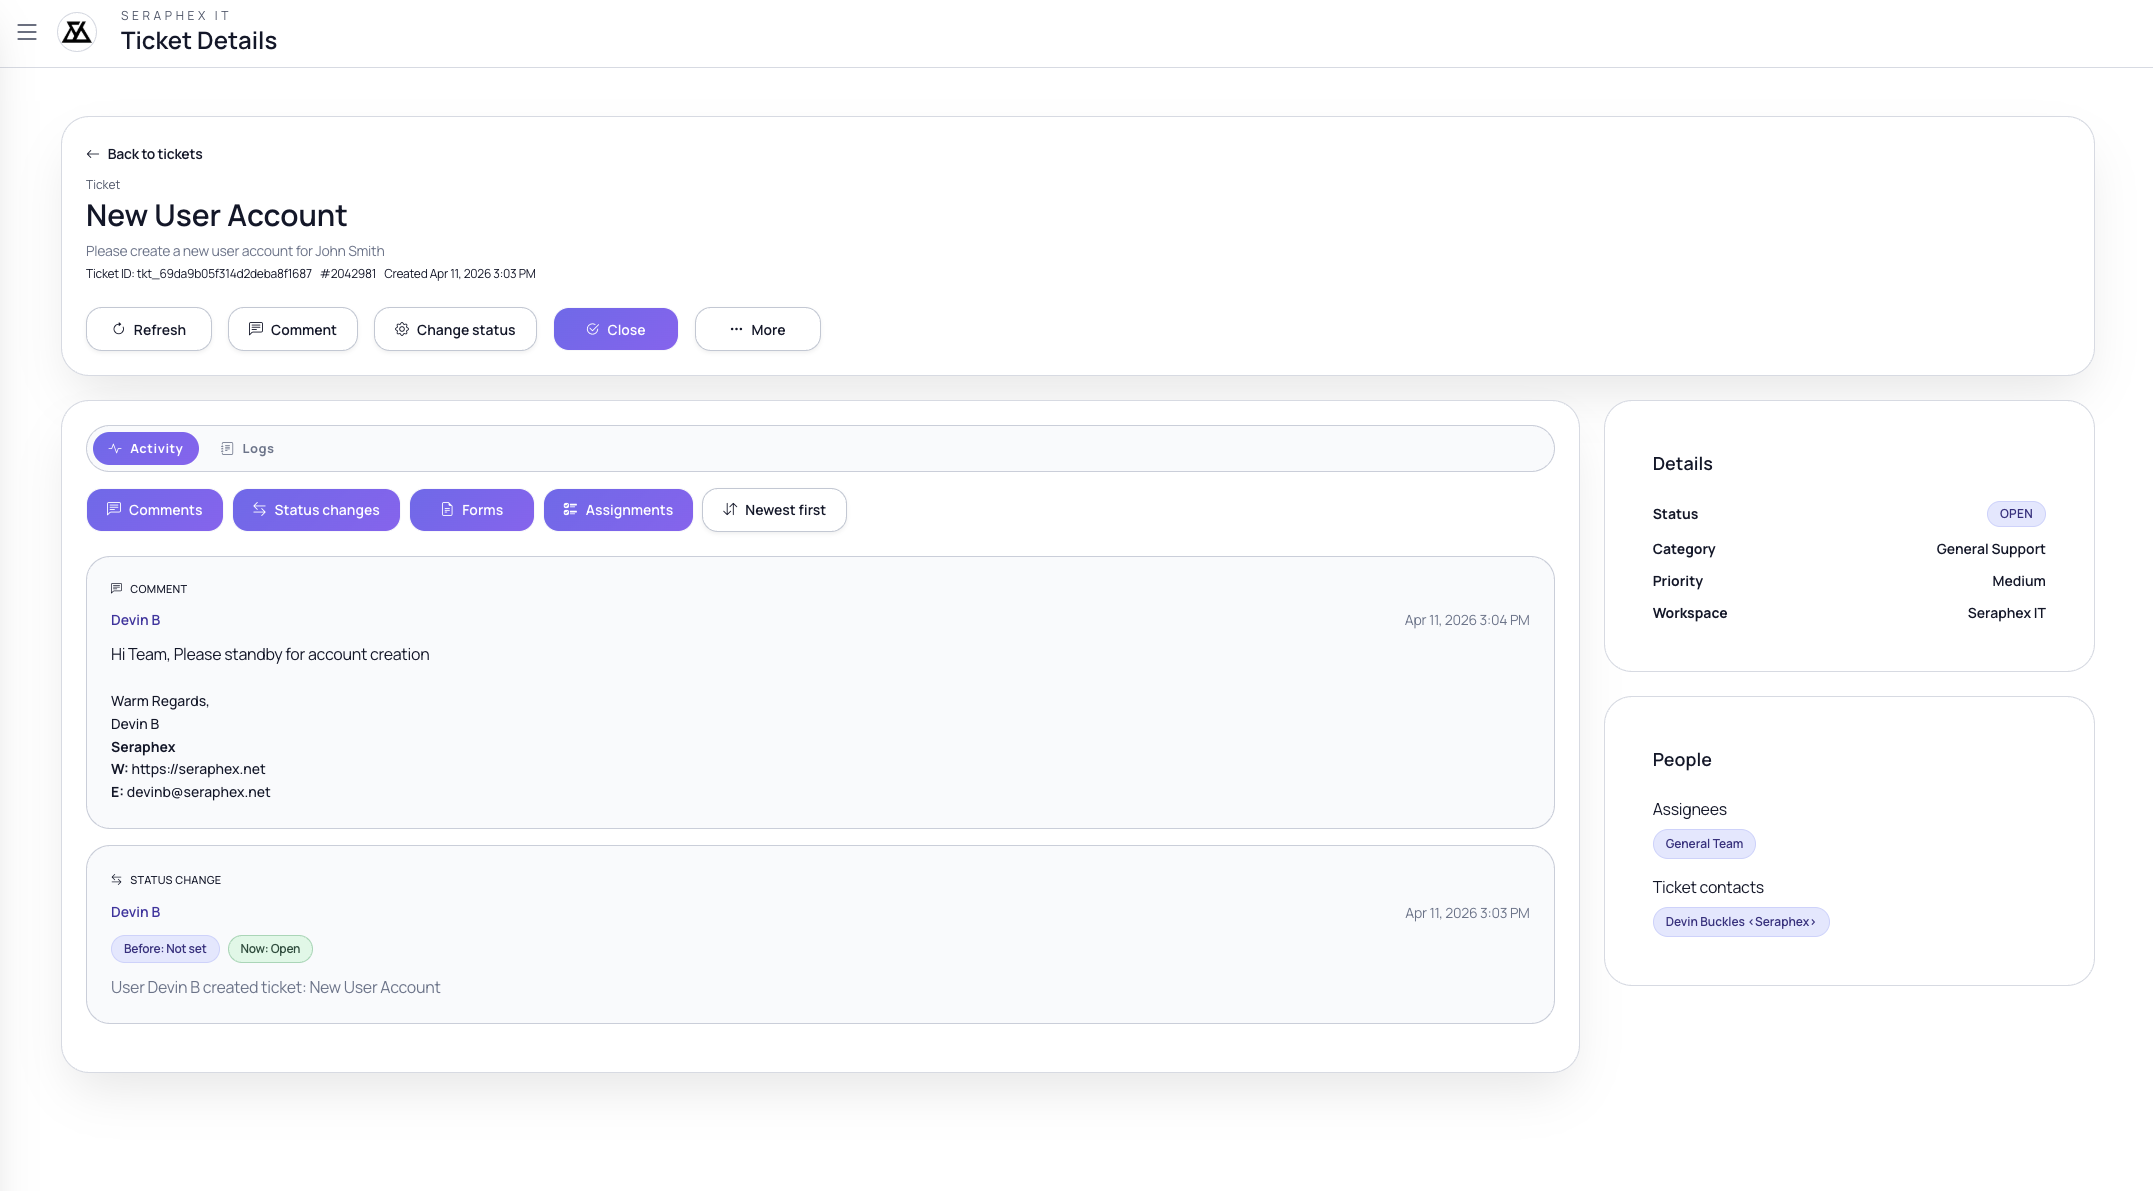This screenshot has height=1191, width=2153.
Task: Click the Refresh button
Action: point(149,329)
